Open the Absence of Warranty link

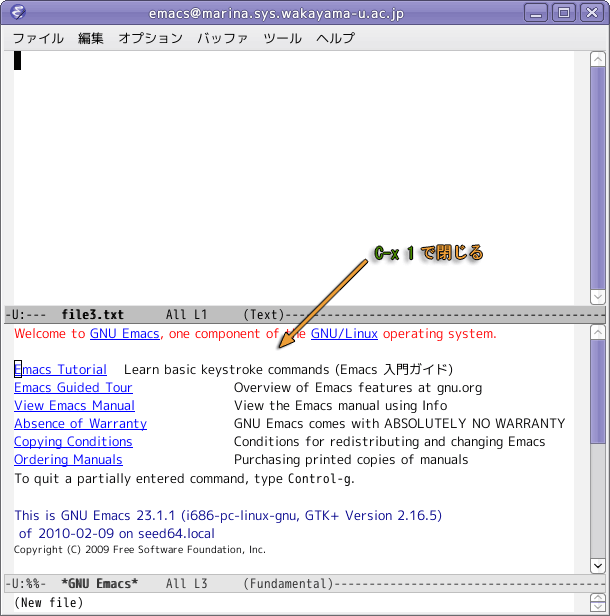[81, 424]
